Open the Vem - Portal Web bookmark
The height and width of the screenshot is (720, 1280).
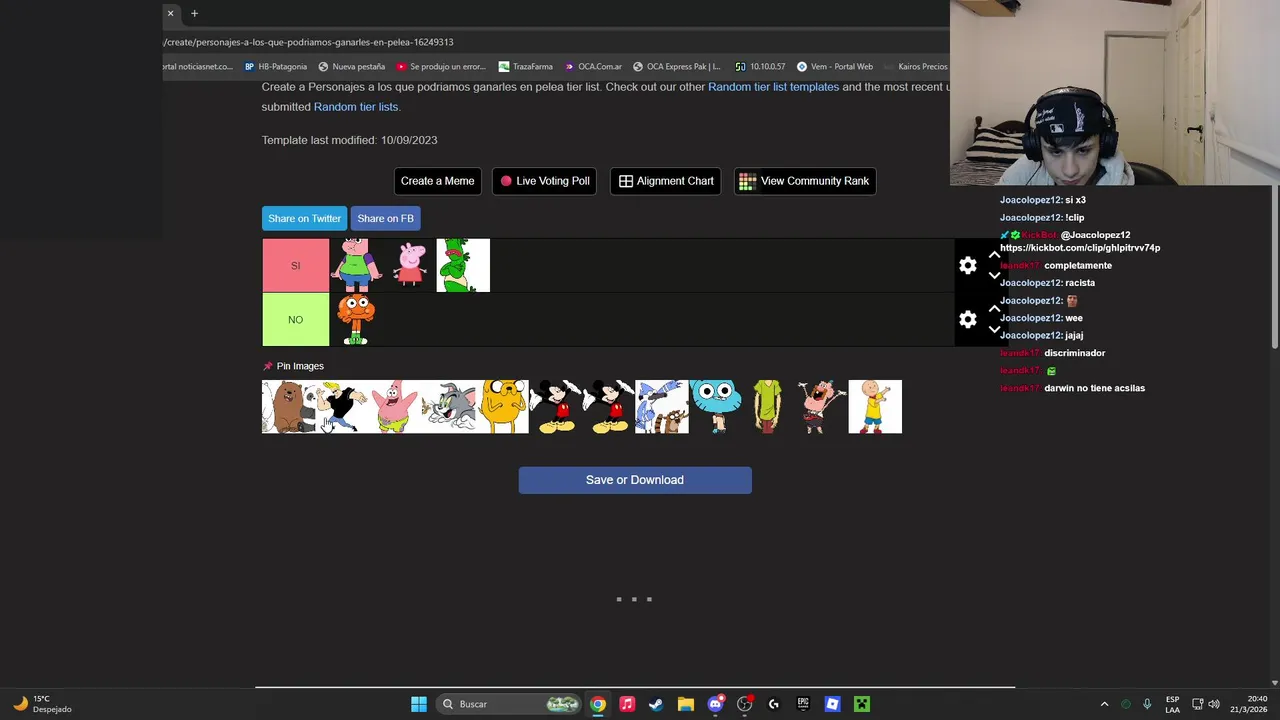coord(835,67)
